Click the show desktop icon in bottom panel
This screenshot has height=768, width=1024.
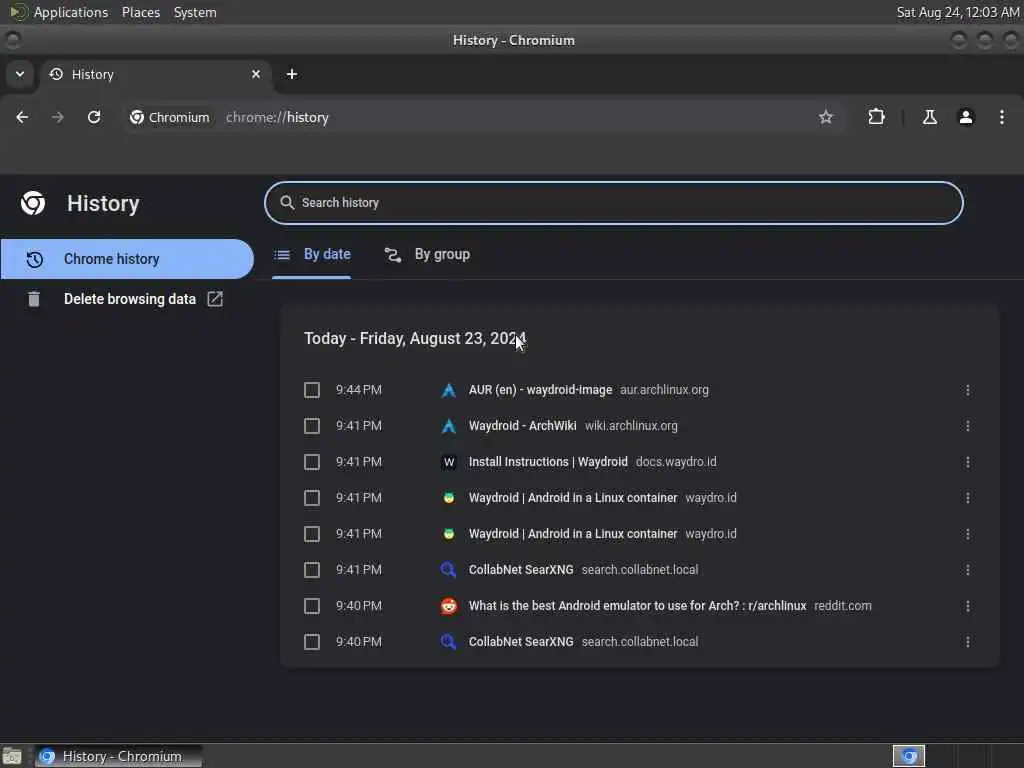12,756
